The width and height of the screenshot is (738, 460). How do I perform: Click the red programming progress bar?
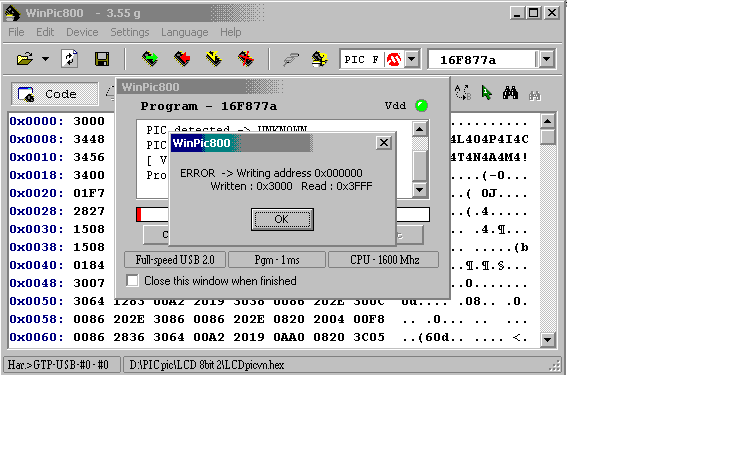pyautogui.click(x=139, y=214)
